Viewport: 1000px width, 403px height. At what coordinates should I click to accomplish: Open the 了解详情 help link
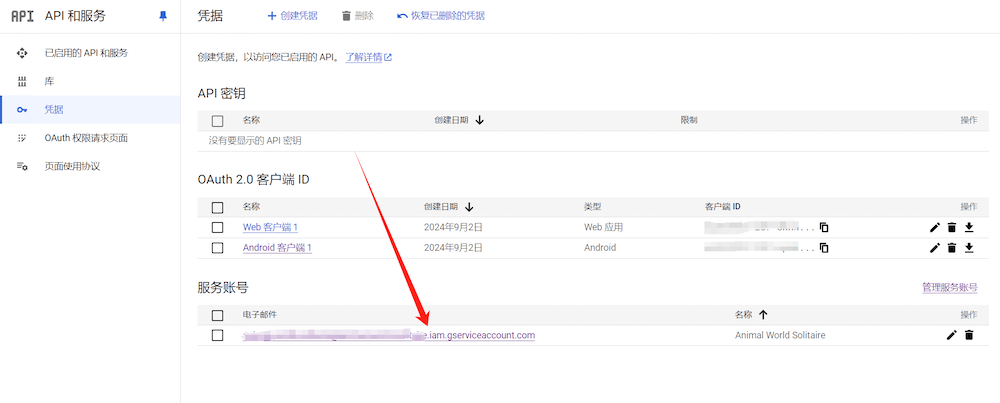click(368, 57)
